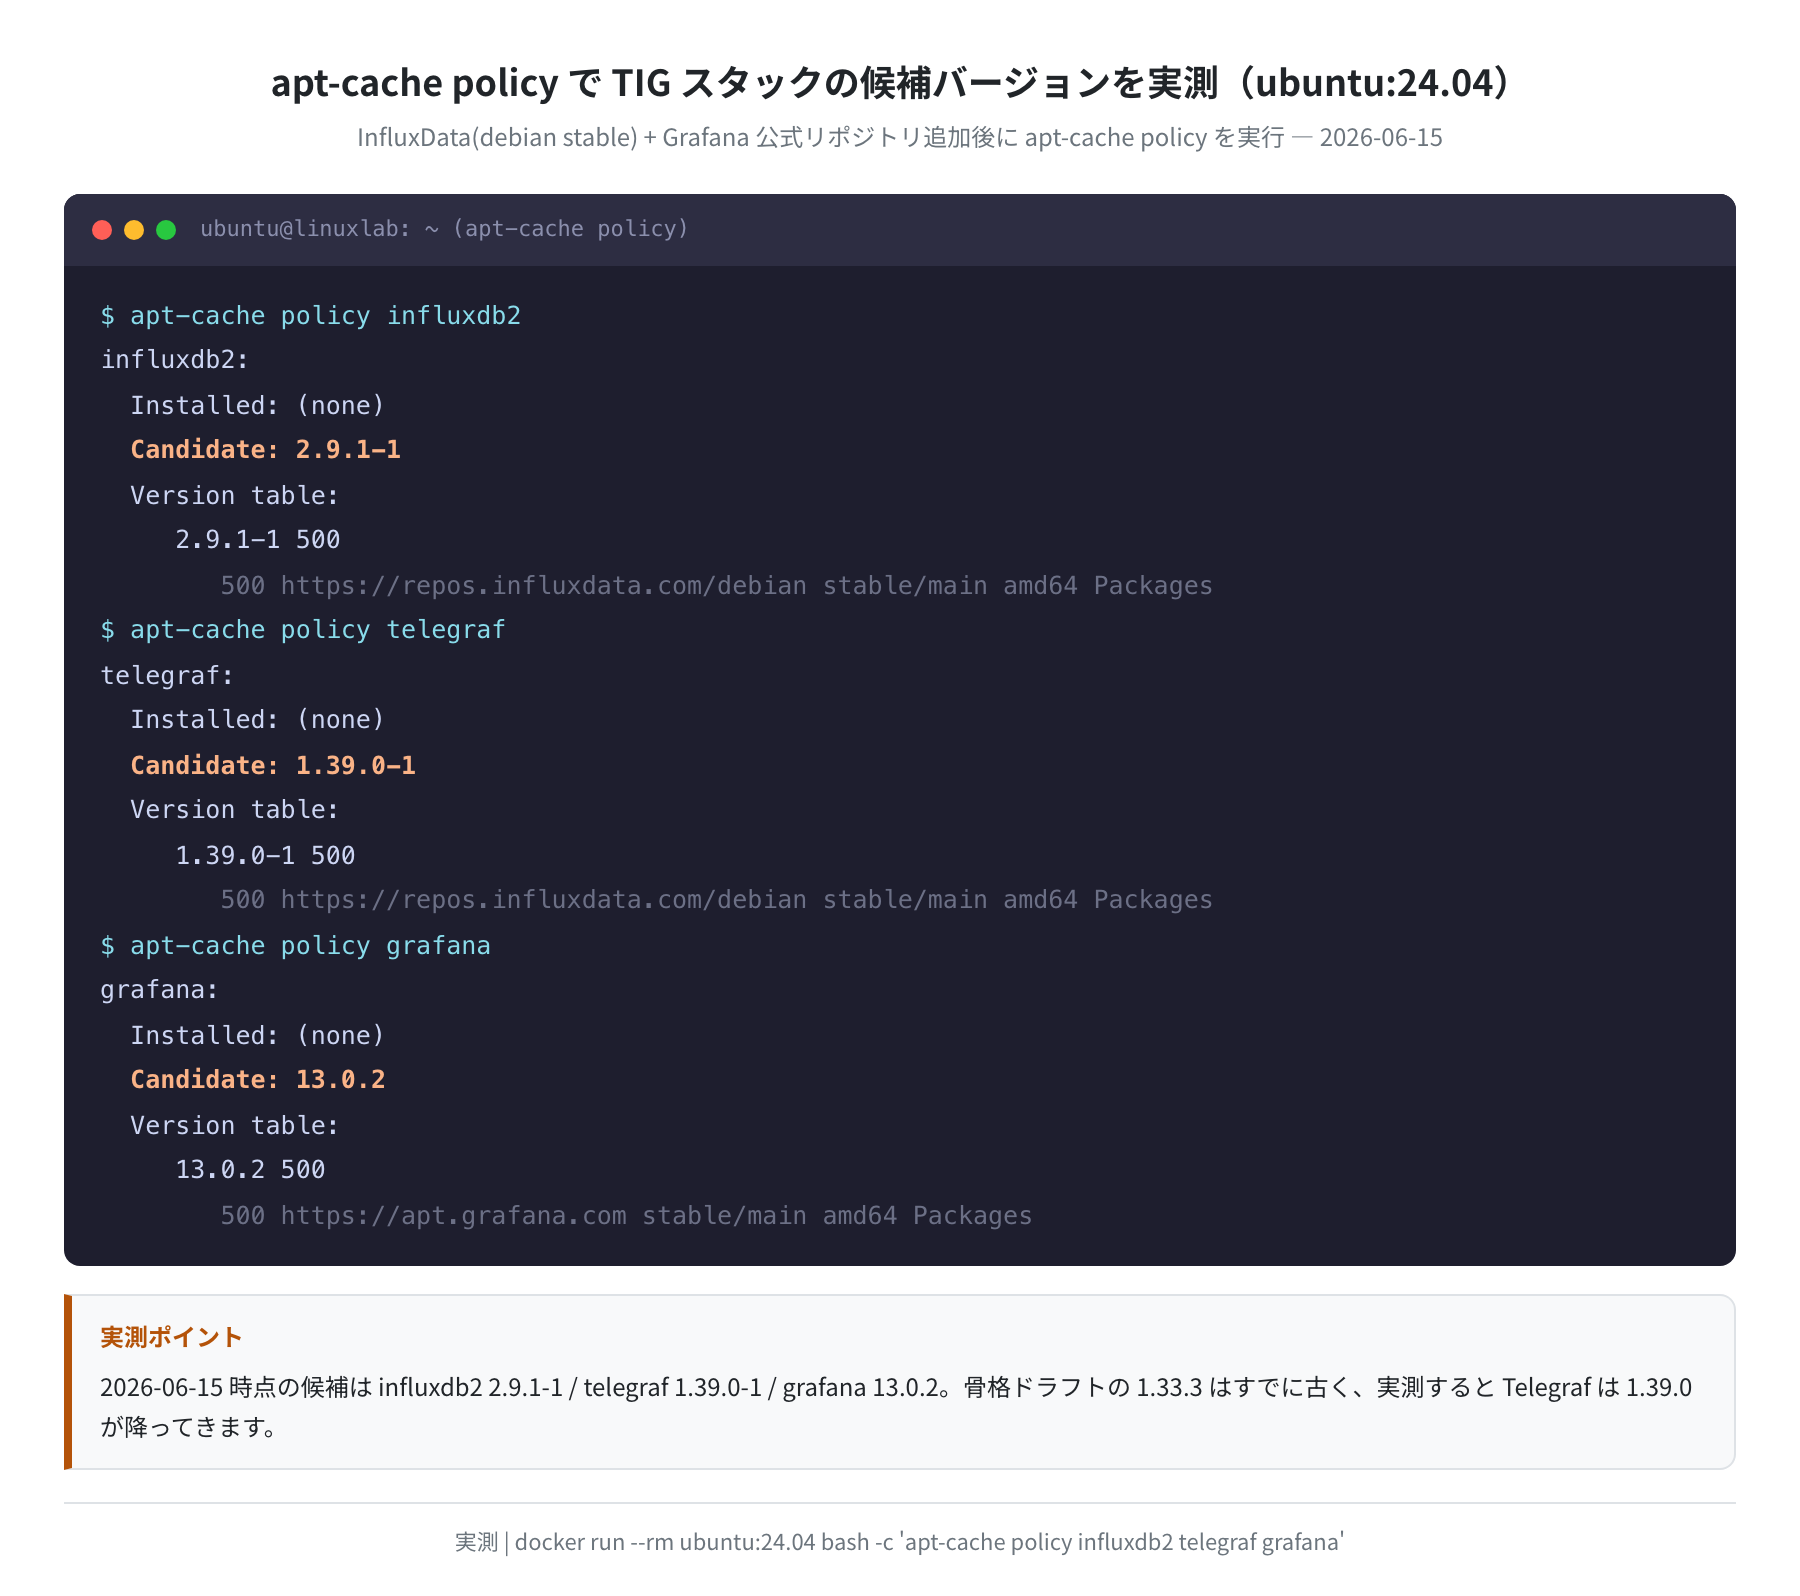
Task: Click the callout paragraph starting '2026-06-15 時点の候補は'
Action: tap(896, 1407)
